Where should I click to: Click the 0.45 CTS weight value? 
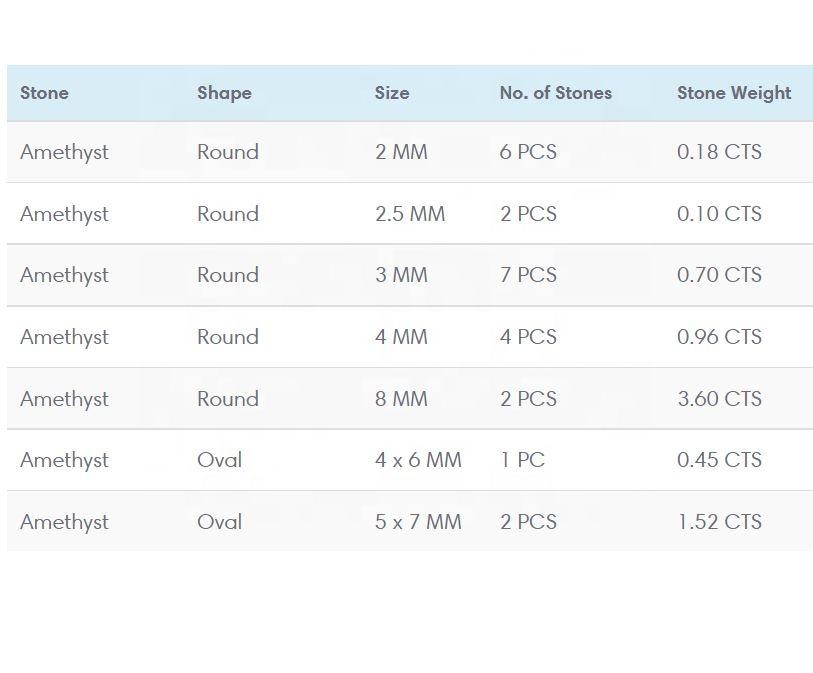click(719, 460)
